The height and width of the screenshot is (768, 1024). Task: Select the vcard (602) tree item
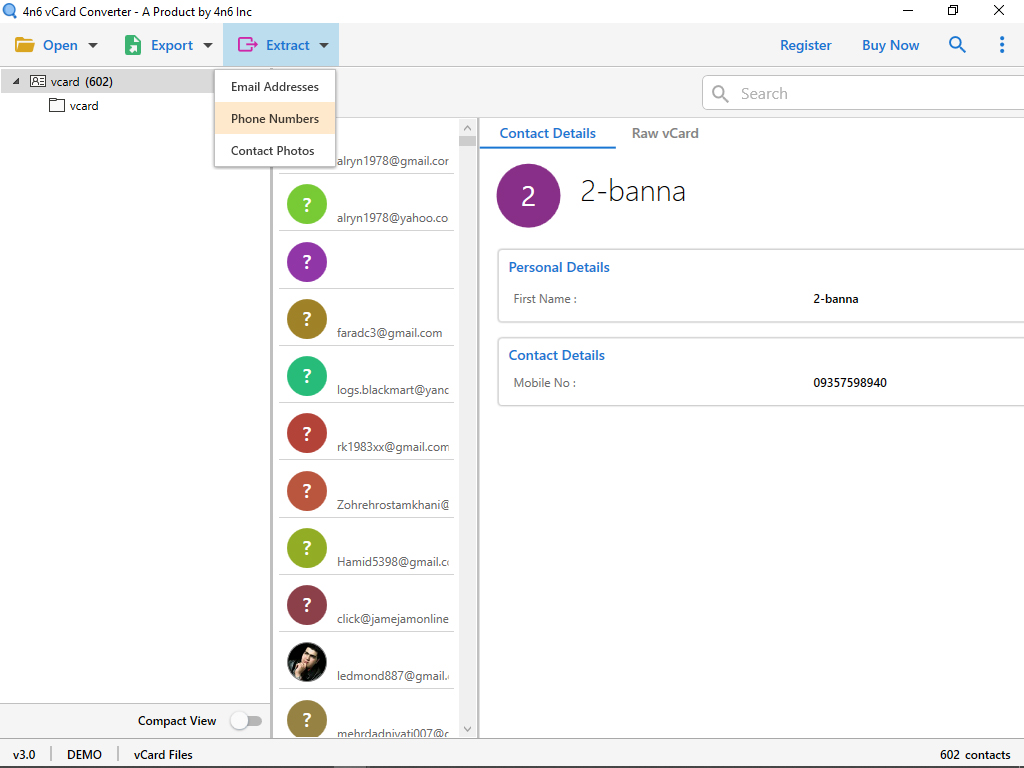coord(107,81)
